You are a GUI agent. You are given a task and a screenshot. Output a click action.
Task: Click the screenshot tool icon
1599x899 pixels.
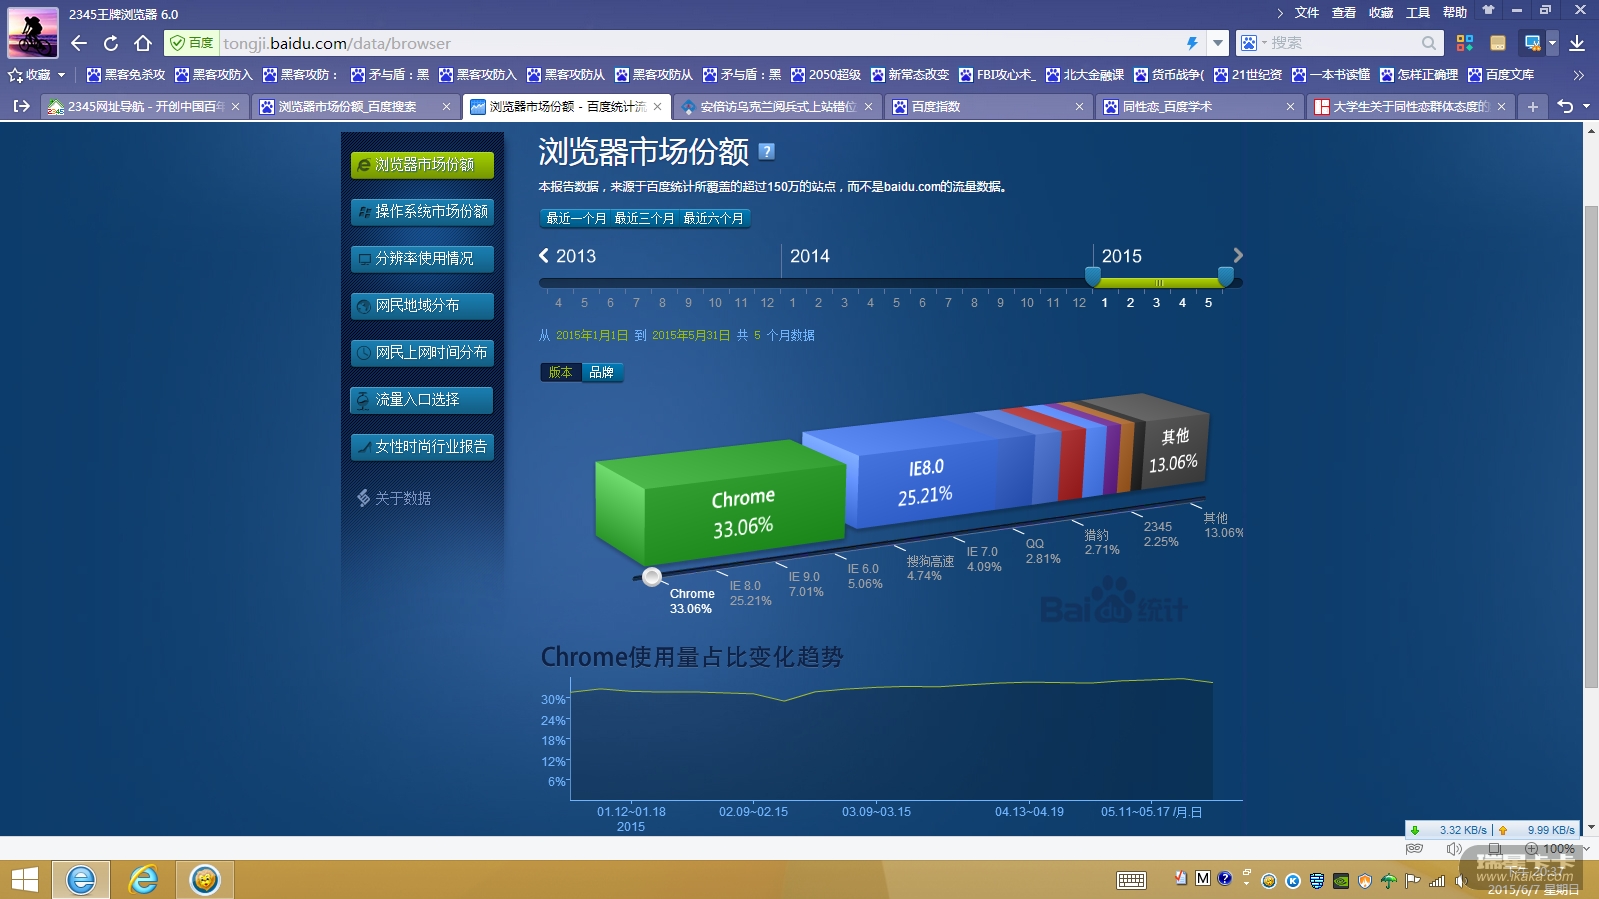tap(1532, 43)
